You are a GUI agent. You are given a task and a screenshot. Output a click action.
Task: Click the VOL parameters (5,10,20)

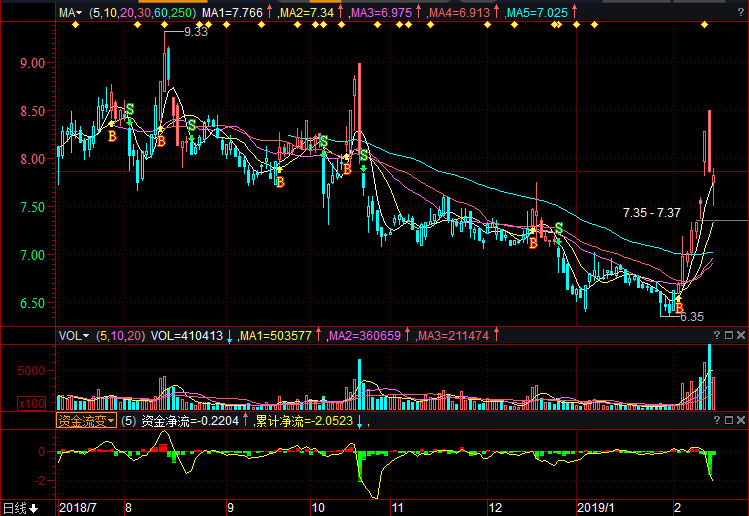[x=120, y=336]
